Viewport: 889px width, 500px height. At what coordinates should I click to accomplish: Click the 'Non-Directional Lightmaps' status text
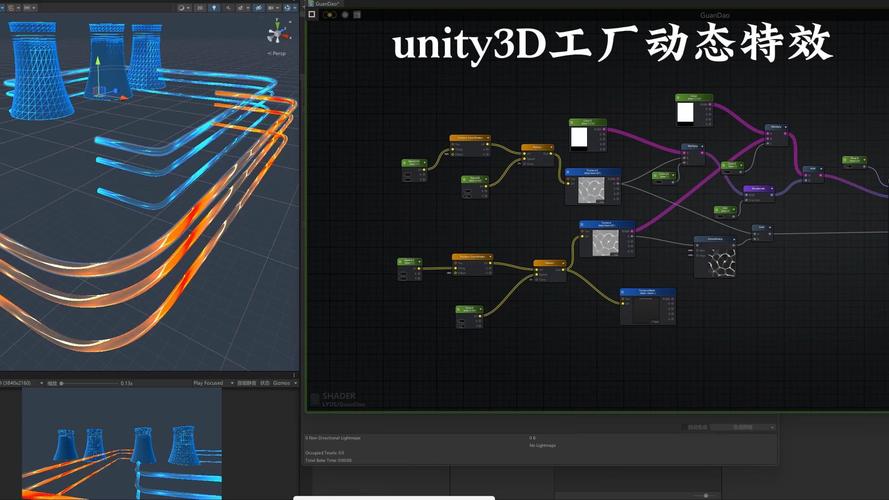pyautogui.click(x=333, y=438)
